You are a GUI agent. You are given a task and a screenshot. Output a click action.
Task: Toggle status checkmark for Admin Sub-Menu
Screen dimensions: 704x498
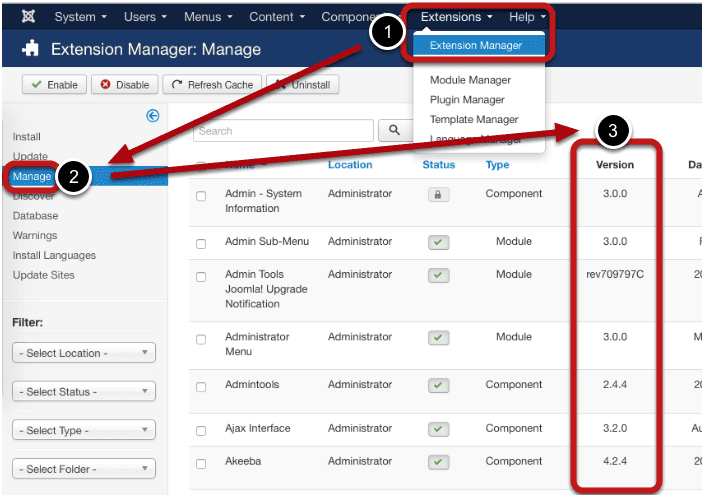(438, 242)
